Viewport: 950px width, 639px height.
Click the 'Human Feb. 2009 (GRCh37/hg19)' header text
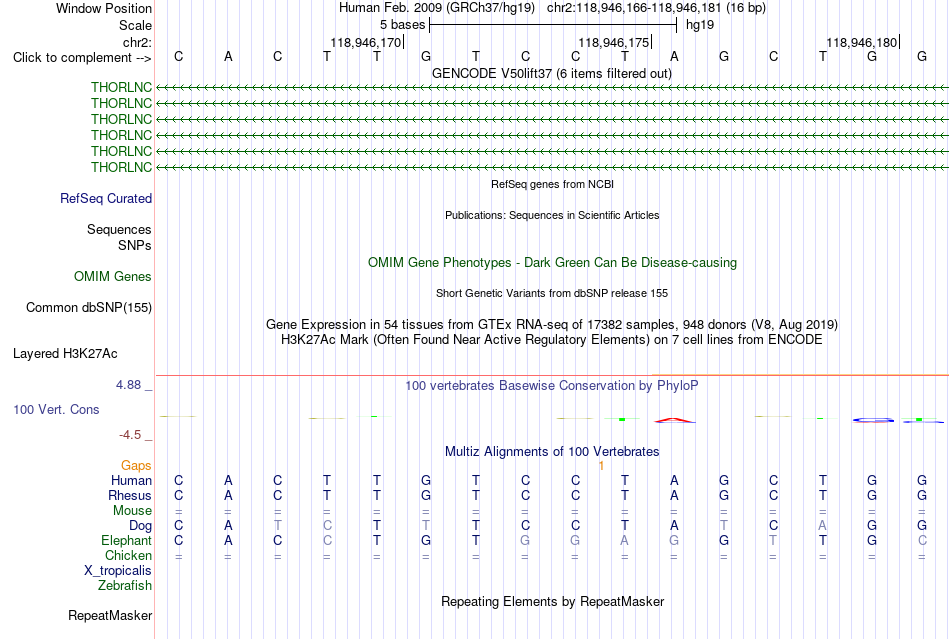pyautogui.click(x=437, y=8)
